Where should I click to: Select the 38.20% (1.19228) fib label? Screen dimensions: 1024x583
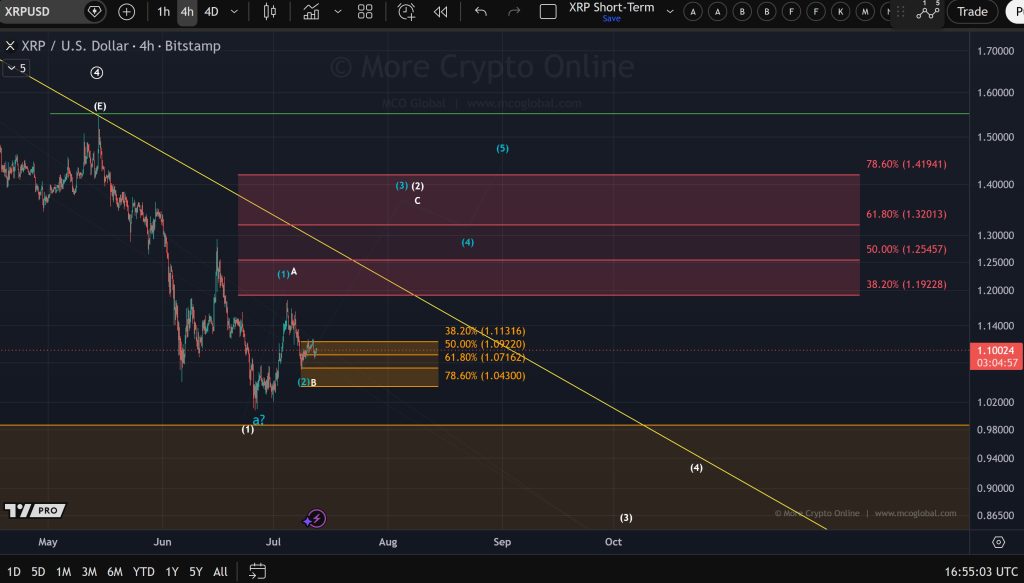pos(906,285)
